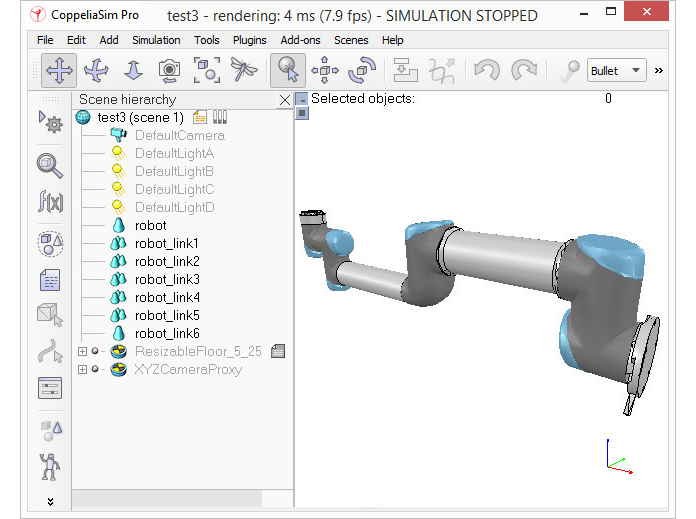Open the Bullet physics engine dropdown

(x=616, y=71)
